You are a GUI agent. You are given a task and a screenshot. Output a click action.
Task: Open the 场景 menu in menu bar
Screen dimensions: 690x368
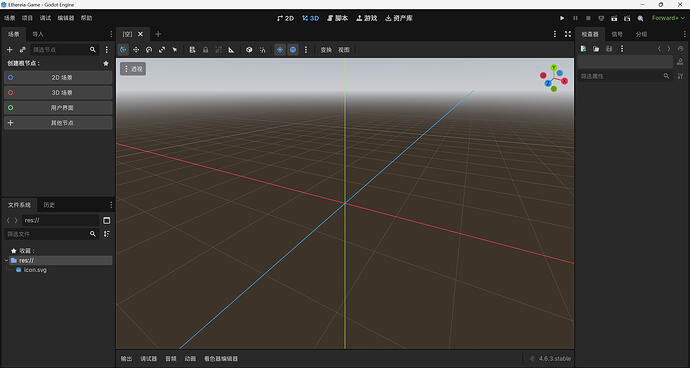[x=10, y=18]
